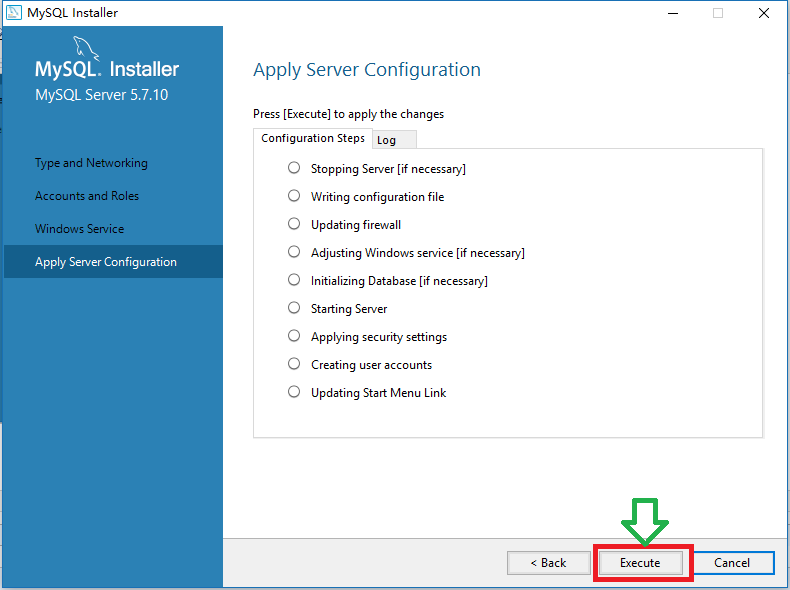Click the MySQL Installer window title text
790x590 pixels.
[73, 13]
